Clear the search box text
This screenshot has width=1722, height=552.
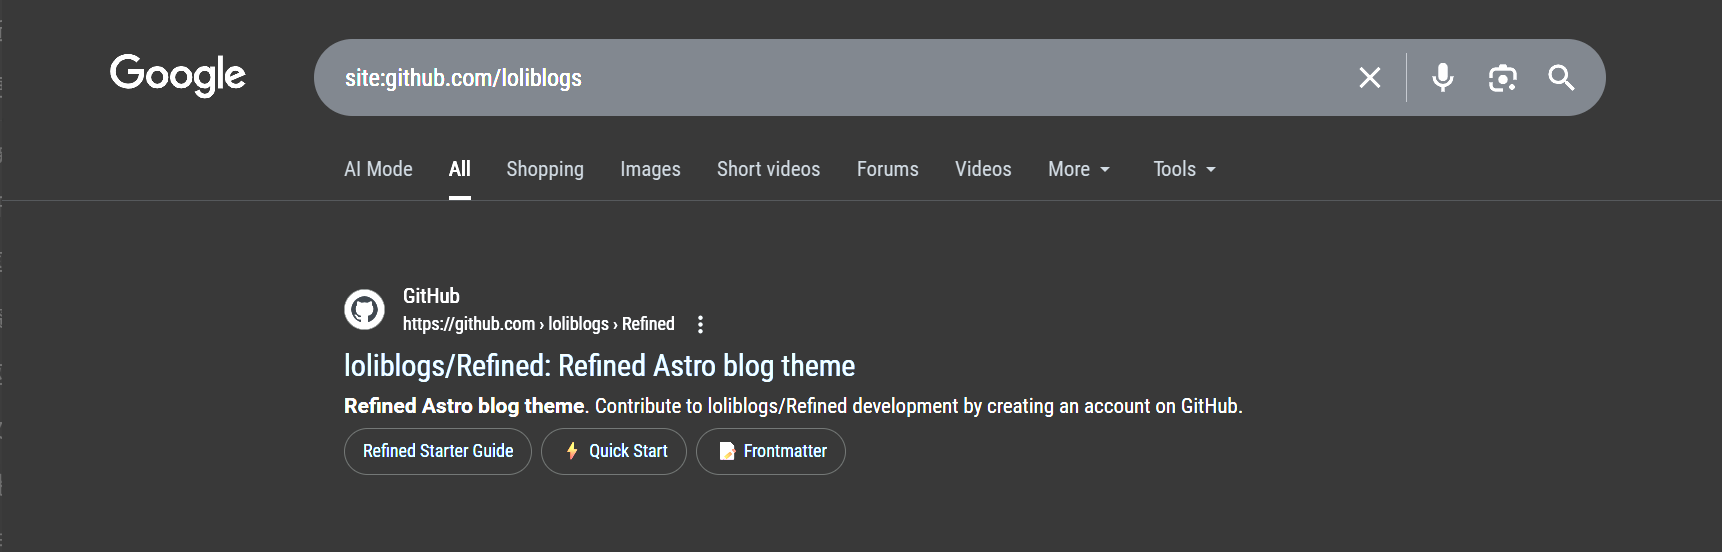(x=1369, y=78)
